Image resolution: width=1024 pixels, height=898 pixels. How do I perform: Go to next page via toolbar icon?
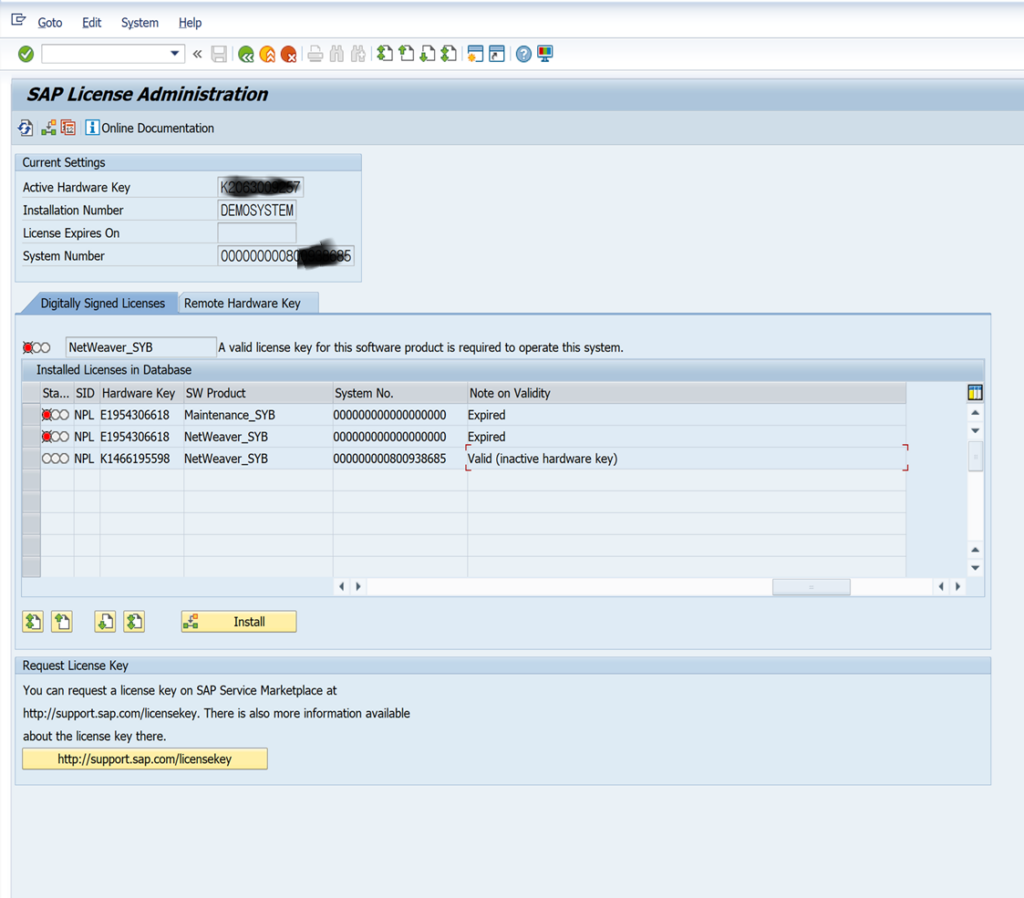coord(427,54)
